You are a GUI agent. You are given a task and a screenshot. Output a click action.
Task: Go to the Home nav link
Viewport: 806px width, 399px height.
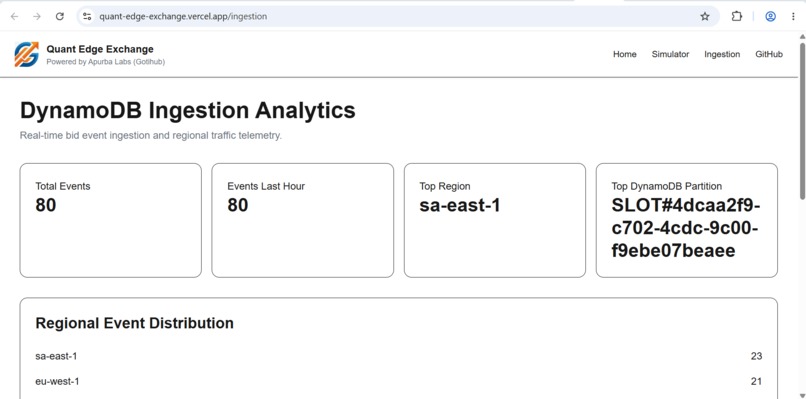click(625, 55)
